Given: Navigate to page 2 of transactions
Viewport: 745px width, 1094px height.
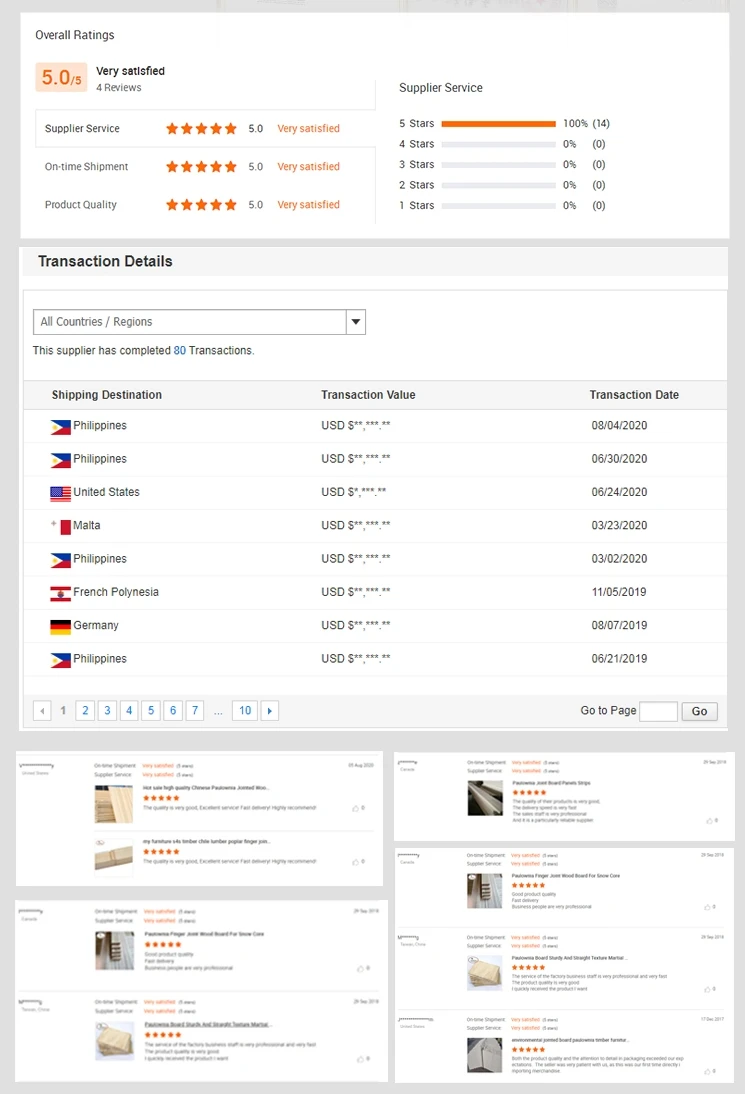Looking at the screenshot, I should coord(86,711).
